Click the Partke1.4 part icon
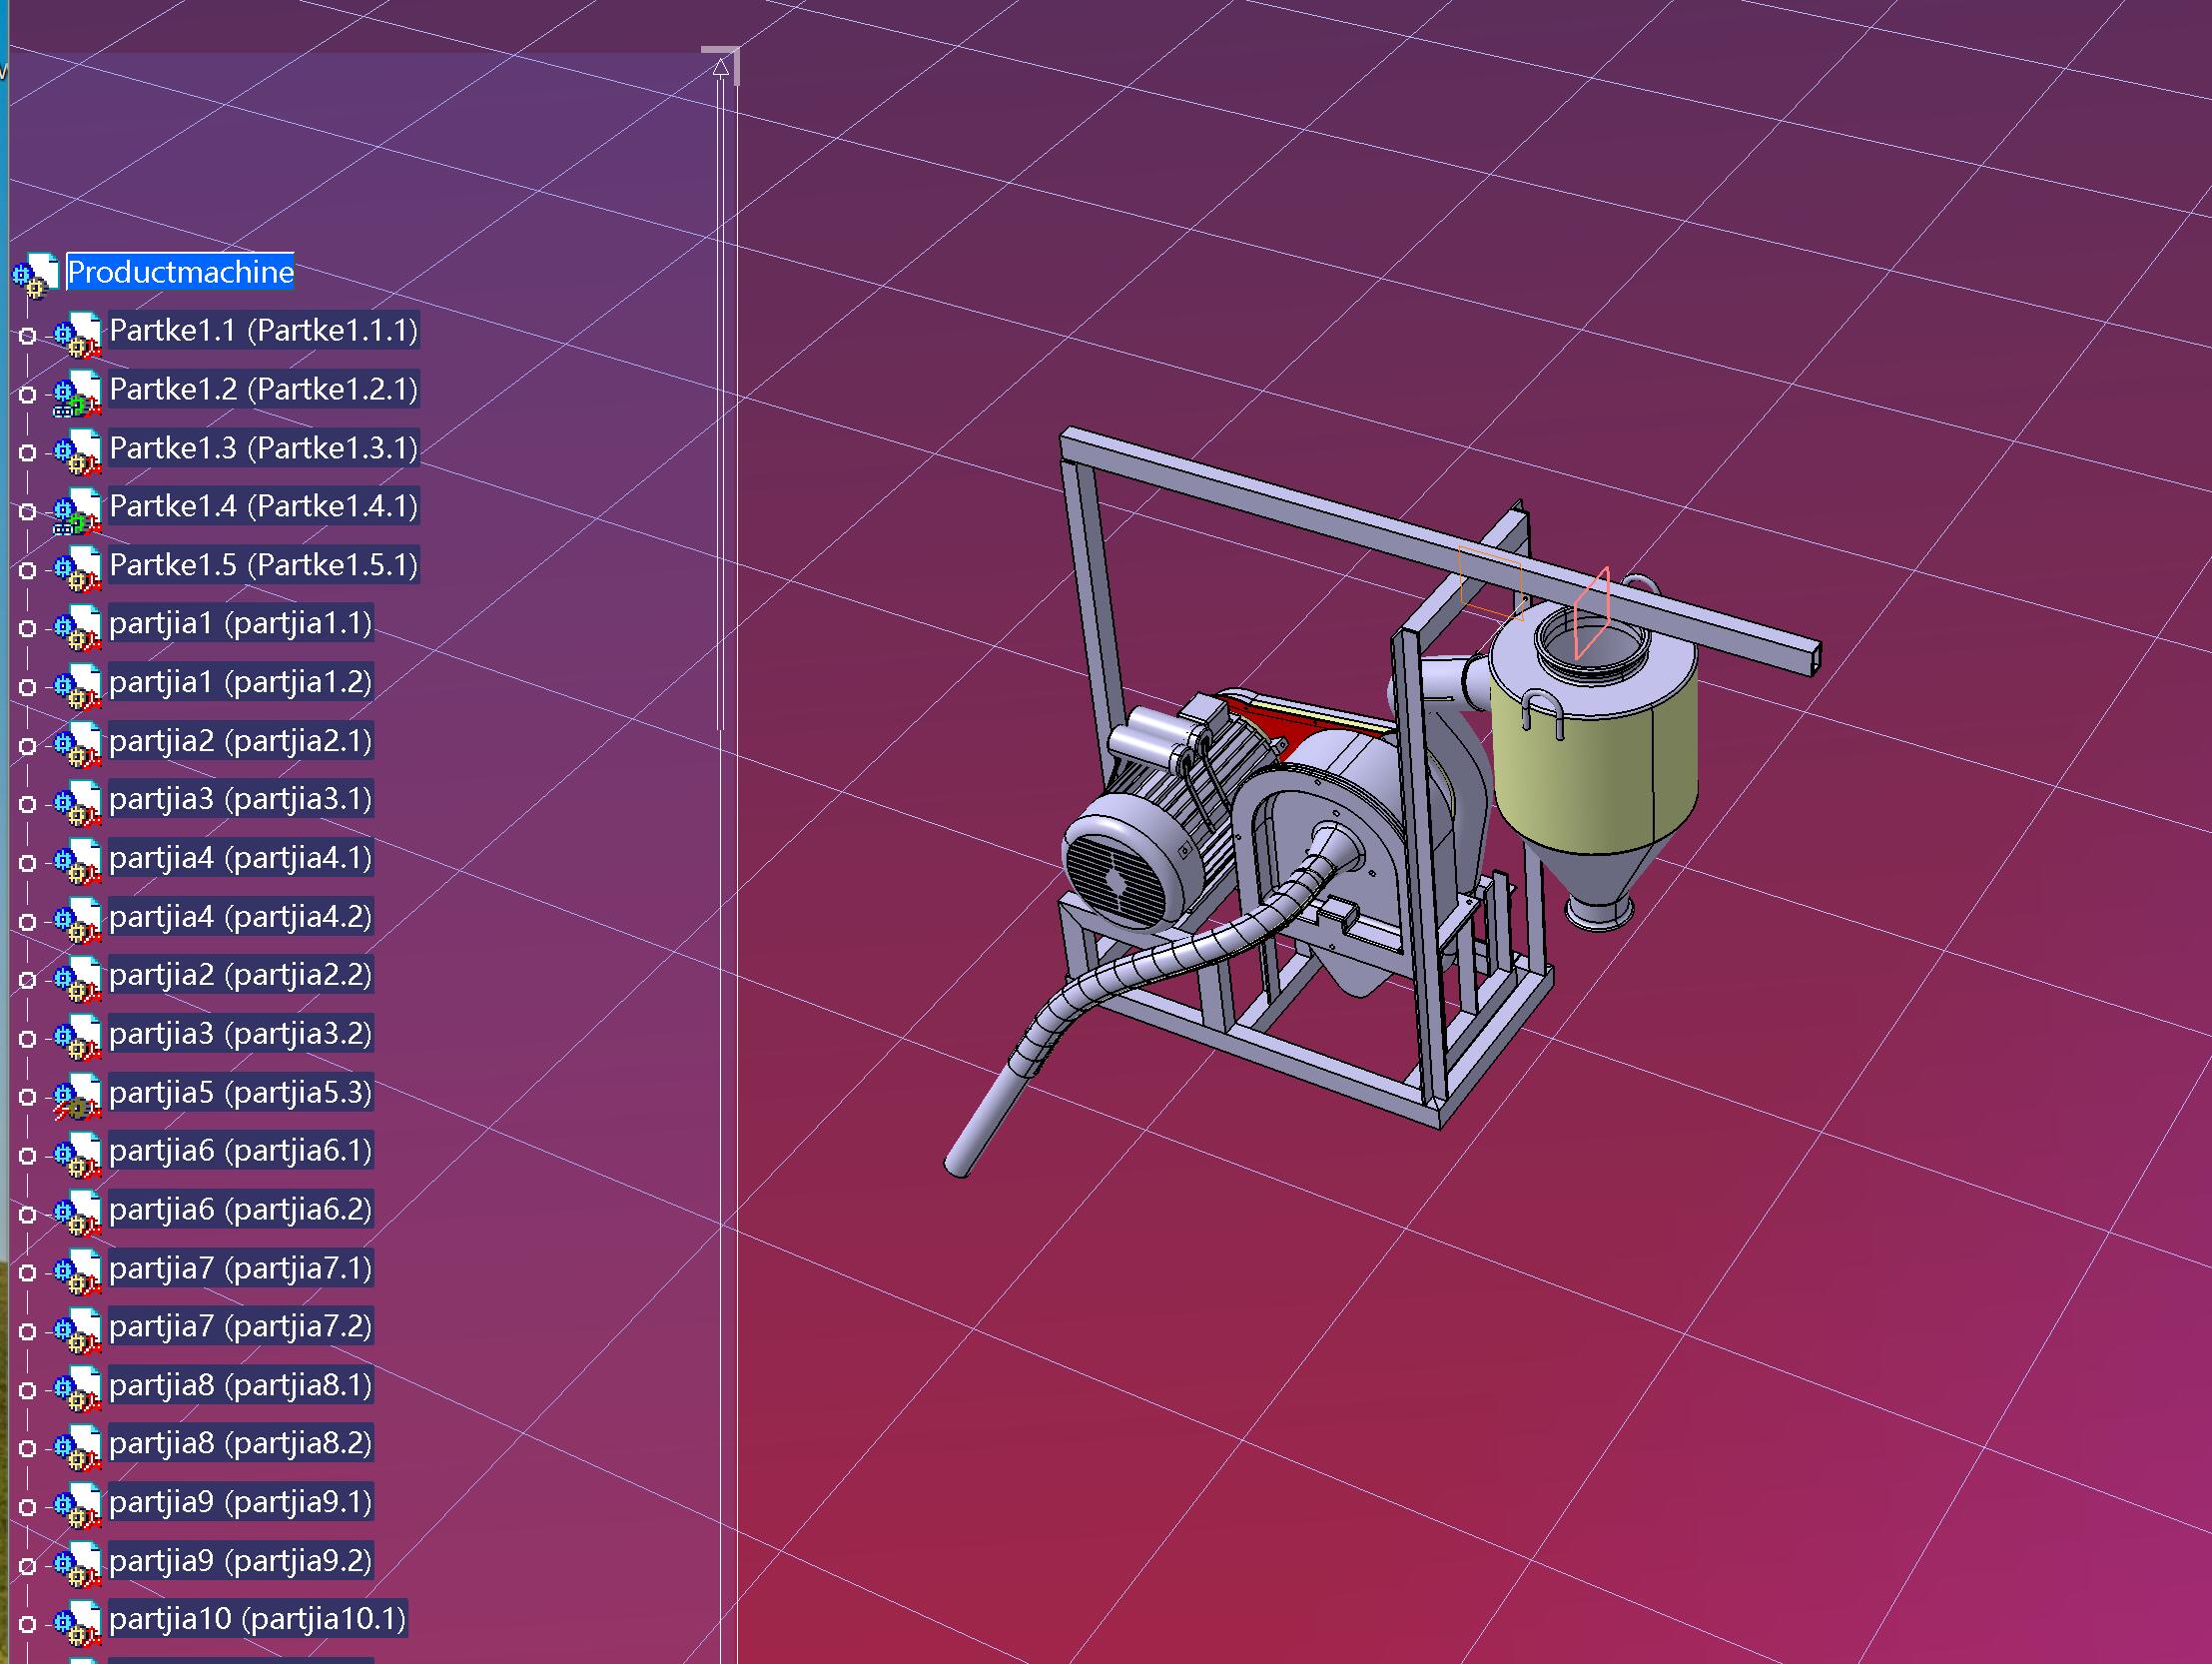 78,510
